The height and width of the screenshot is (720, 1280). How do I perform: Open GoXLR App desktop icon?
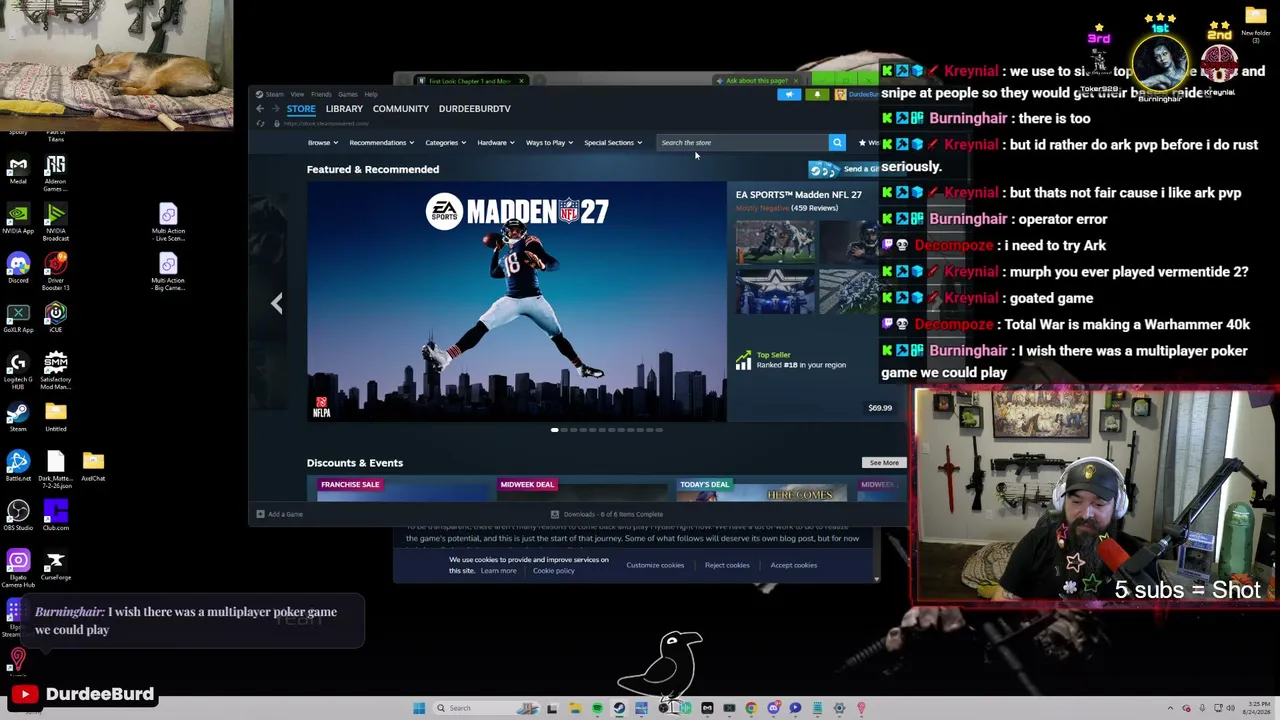coord(18,316)
